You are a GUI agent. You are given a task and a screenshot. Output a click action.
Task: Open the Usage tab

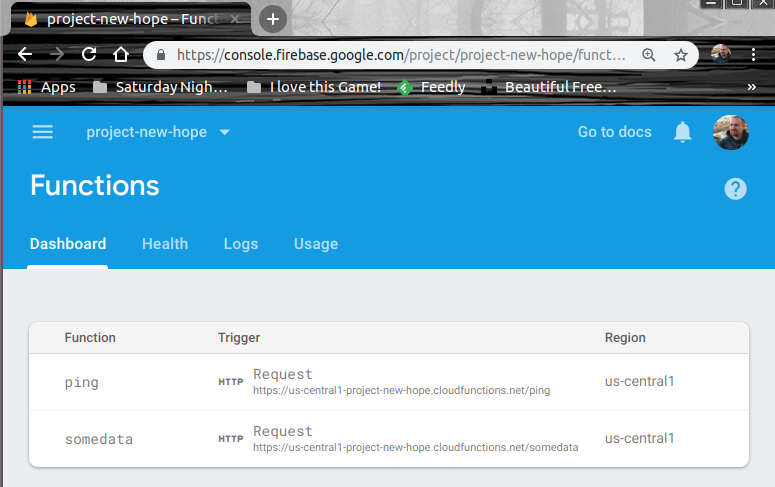[x=316, y=244]
